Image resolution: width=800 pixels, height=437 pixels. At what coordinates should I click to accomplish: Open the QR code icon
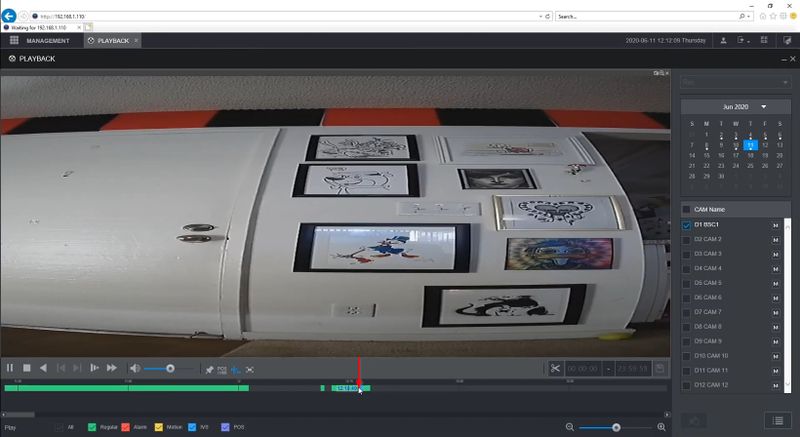point(764,40)
